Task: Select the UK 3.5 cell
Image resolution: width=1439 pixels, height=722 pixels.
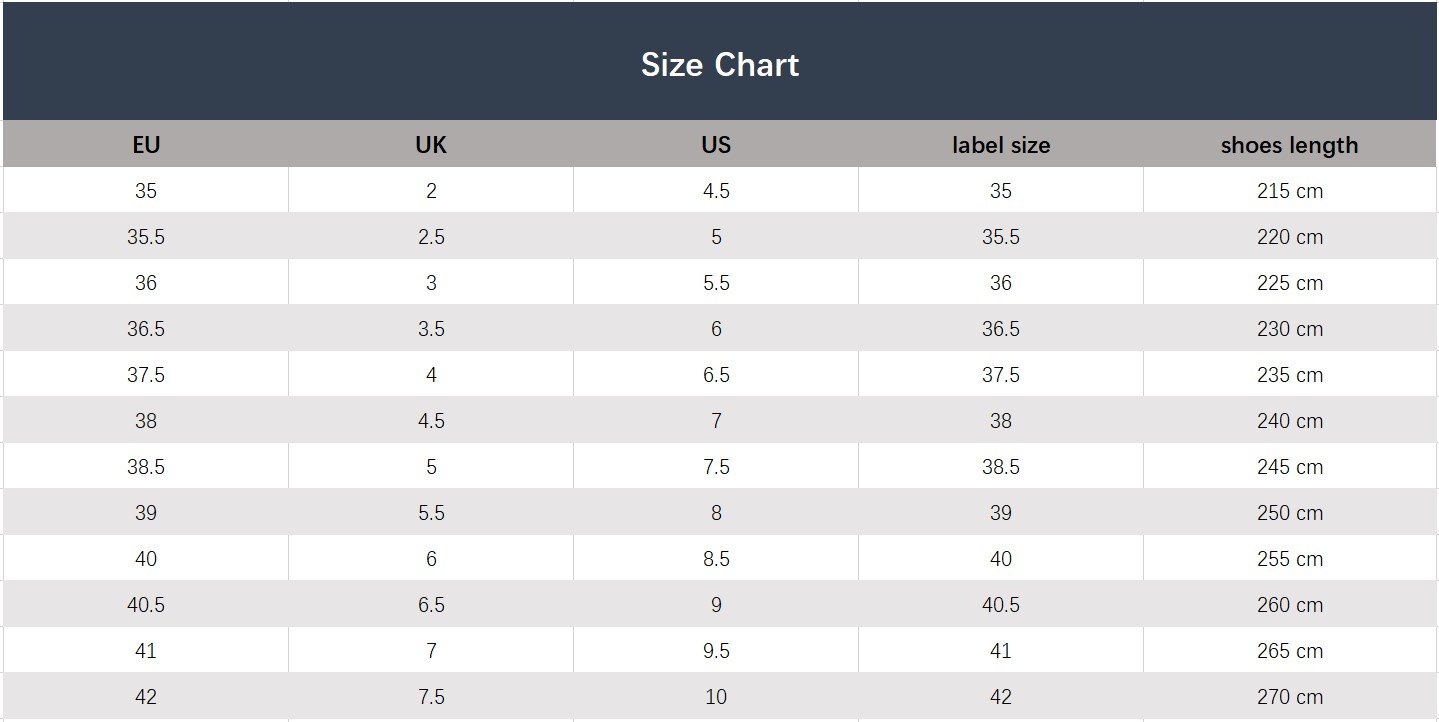Action: tap(431, 328)
